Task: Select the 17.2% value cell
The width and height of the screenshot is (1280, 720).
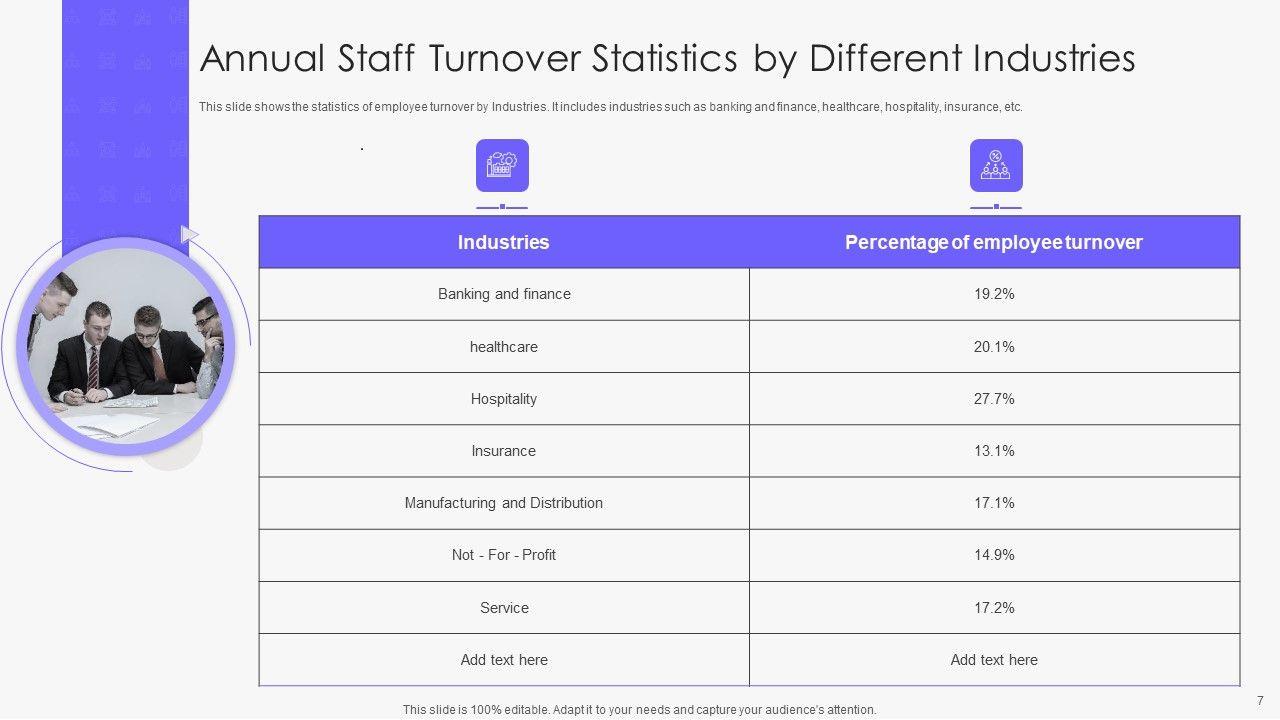Action: coord(994,608)
